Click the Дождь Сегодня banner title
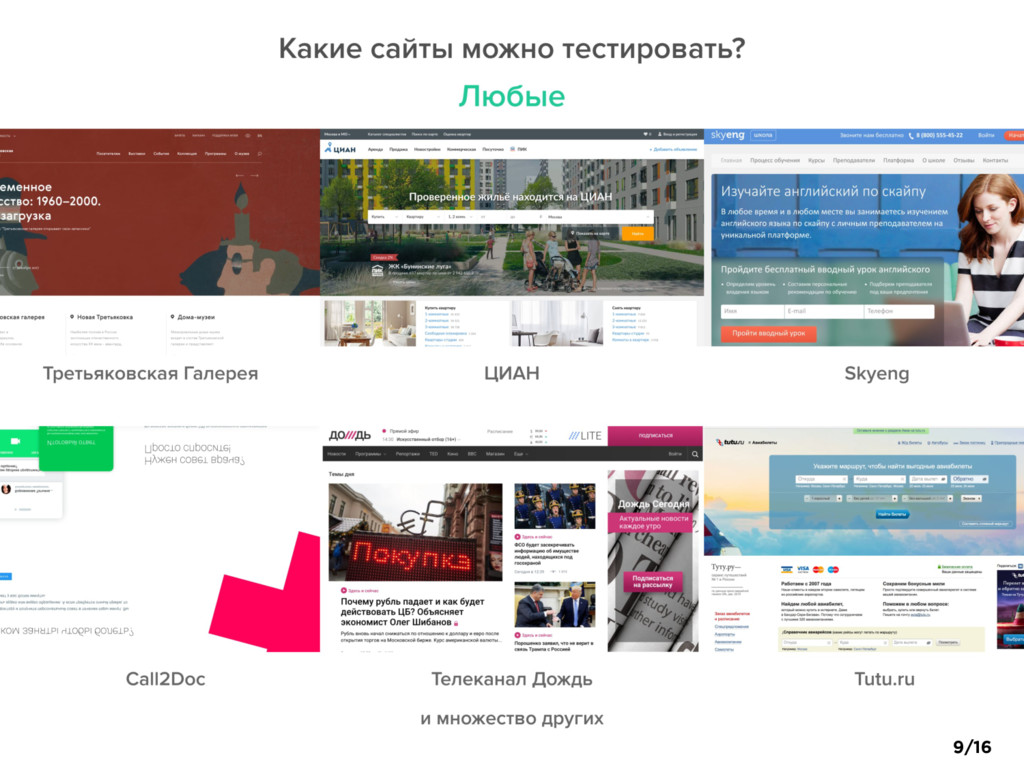This screenshot has height=768, width=1024. coord(654,504)
